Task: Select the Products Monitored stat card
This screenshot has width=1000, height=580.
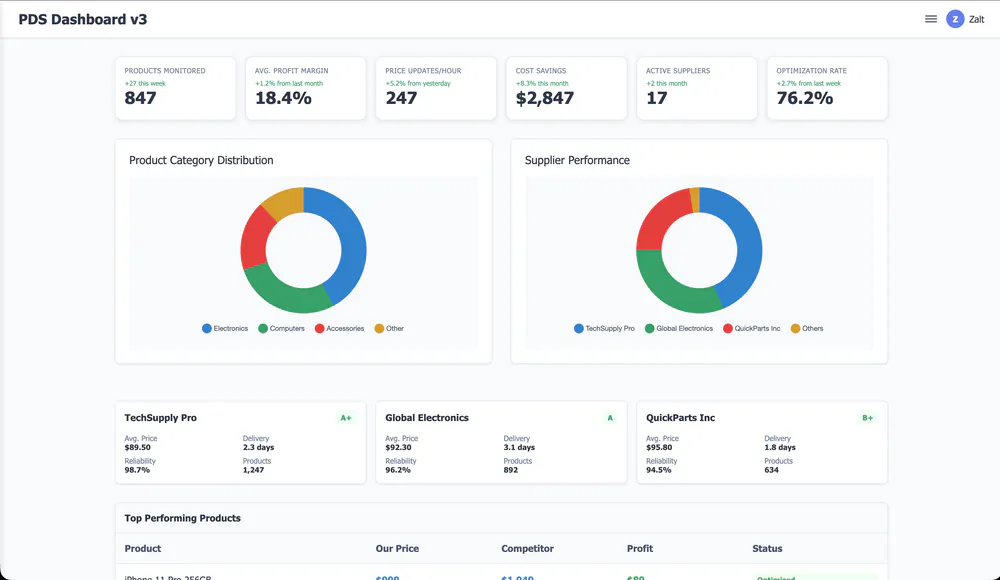Action: click(175, 88)
